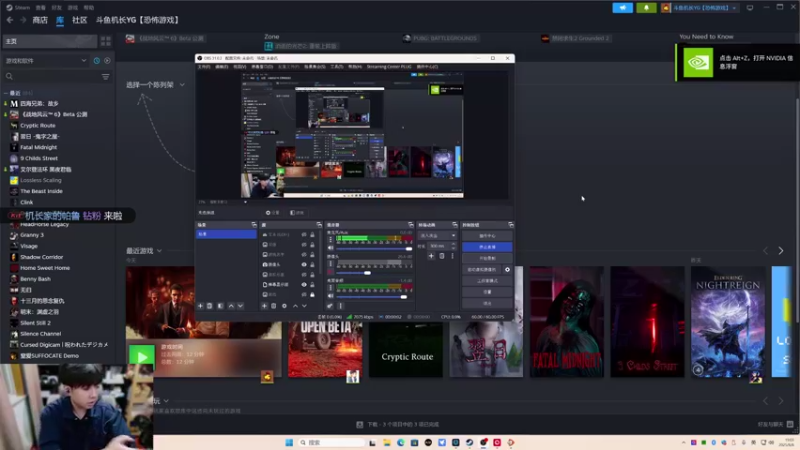800x450 pixels.
Task: Open three-dot menu in scene transitions panel
Action: 452,256
